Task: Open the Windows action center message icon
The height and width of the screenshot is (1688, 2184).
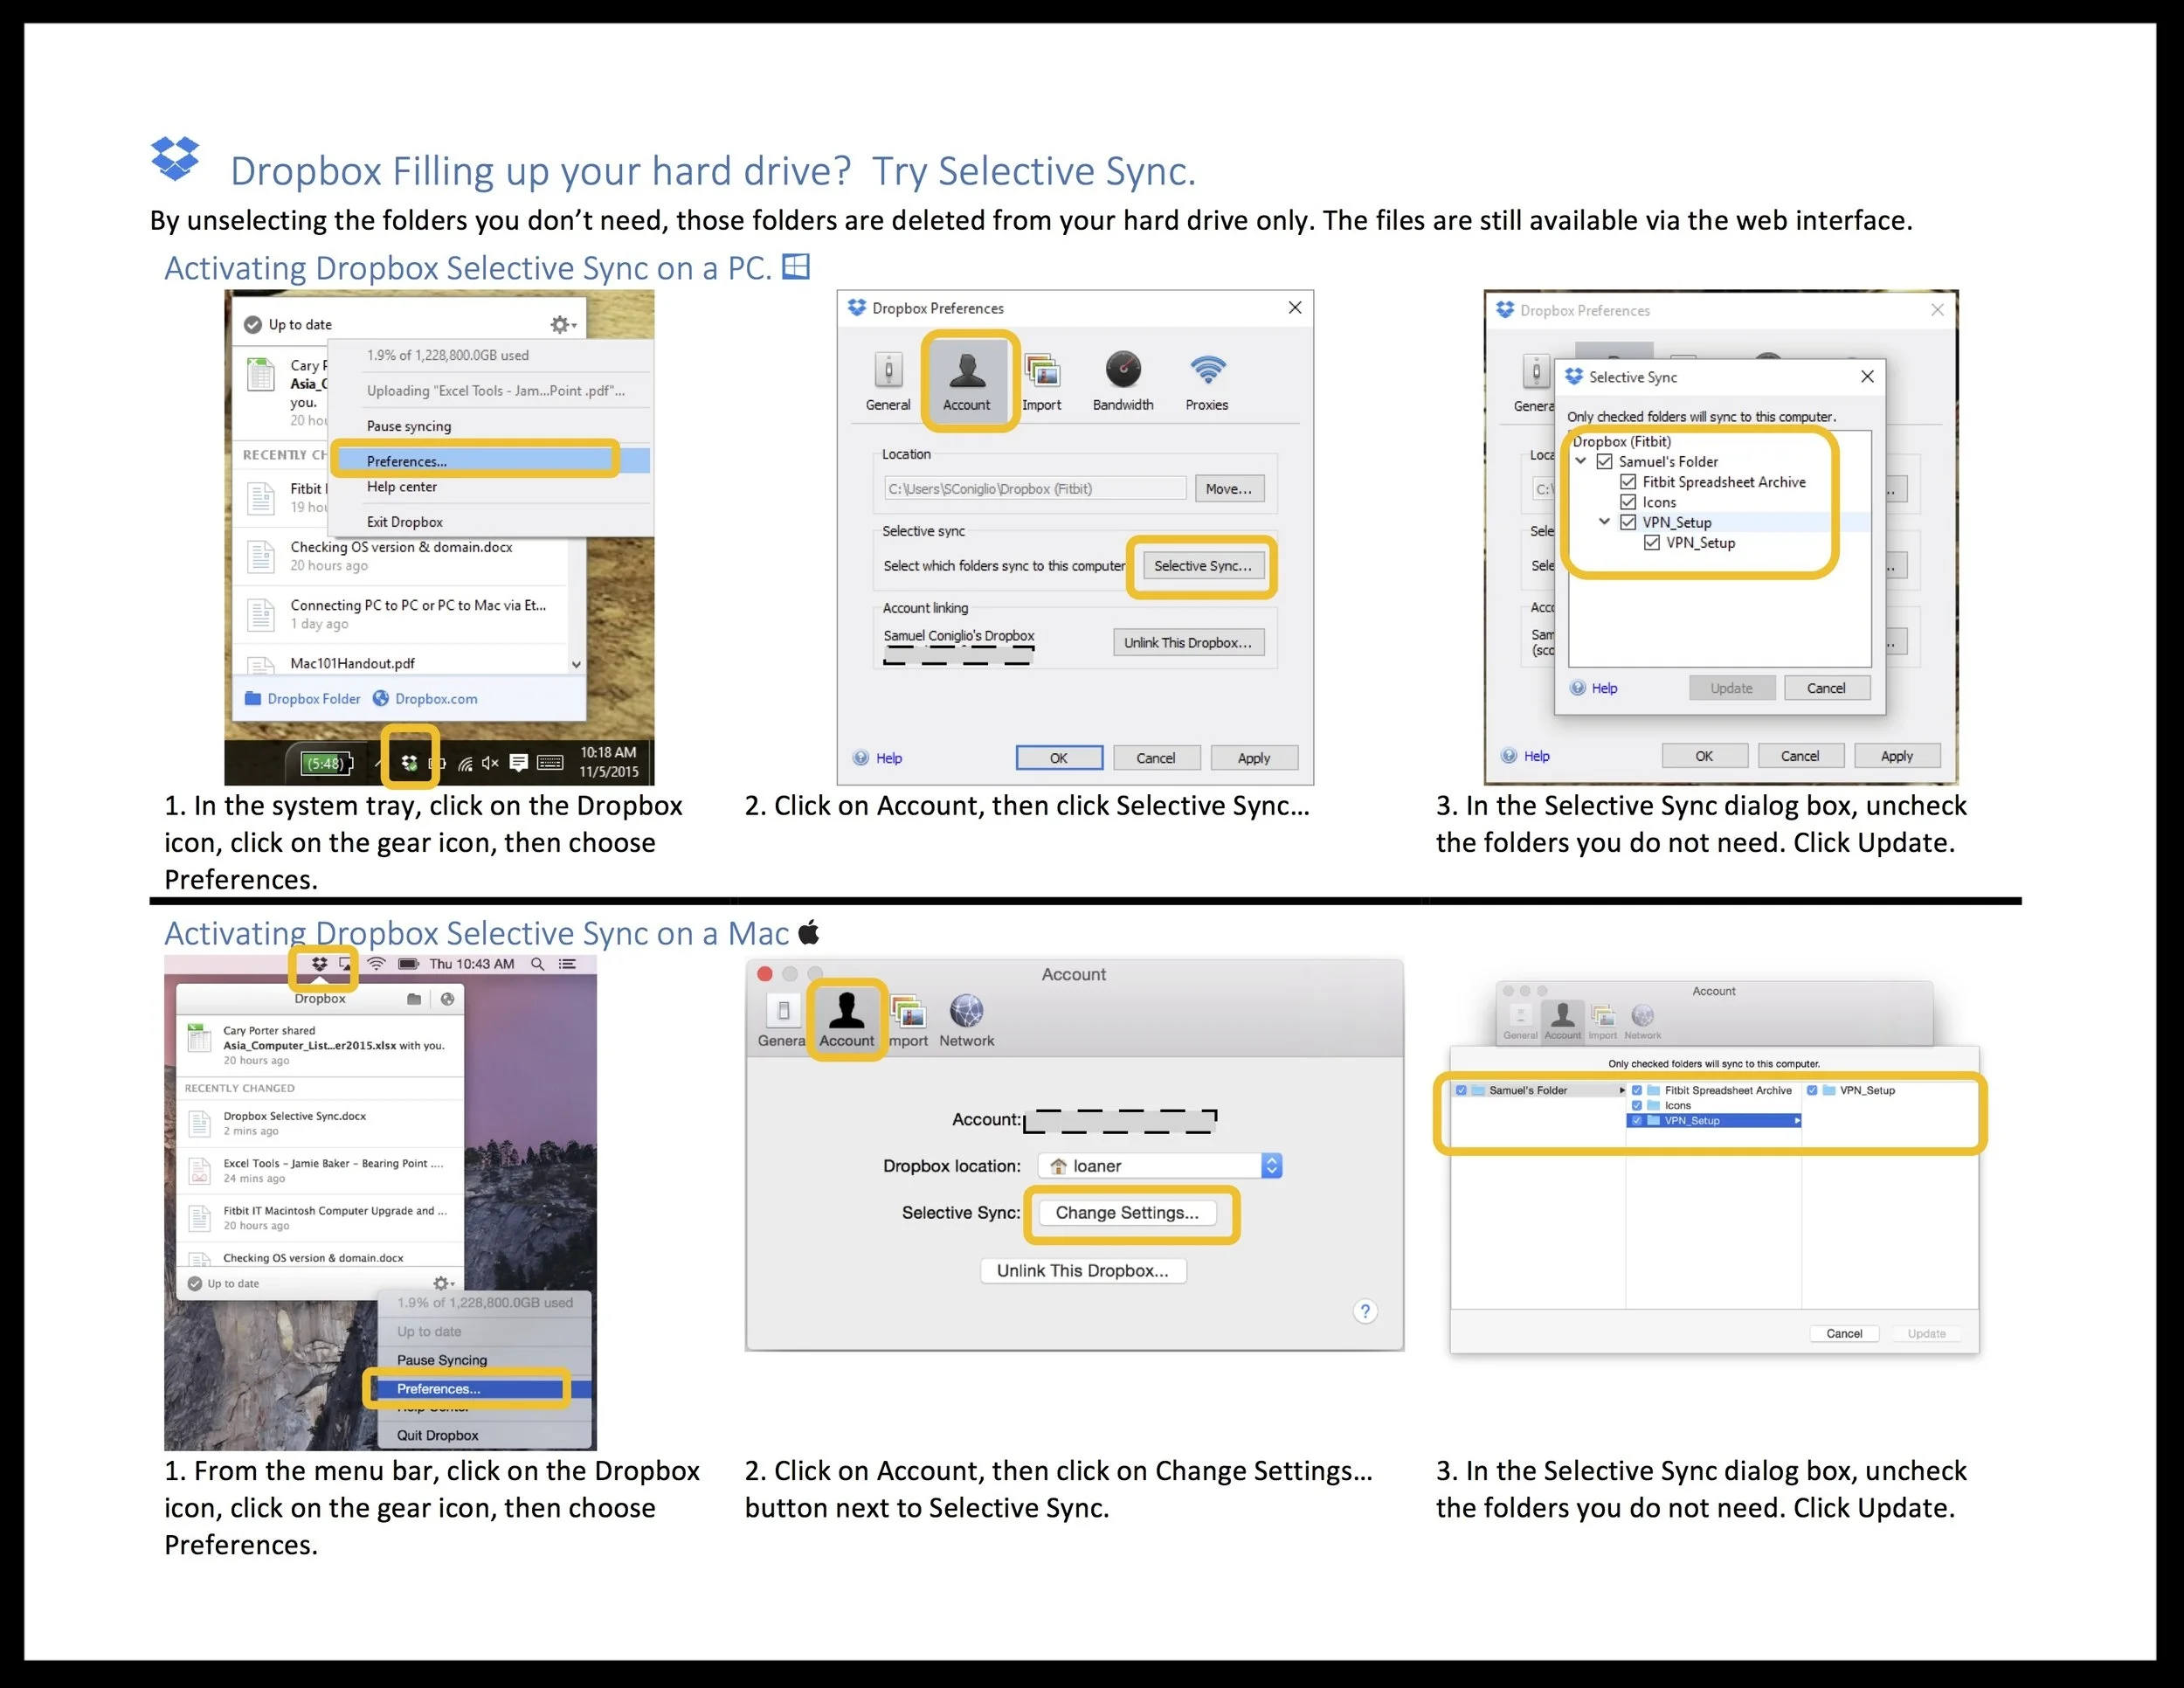Action: (518, 763)
